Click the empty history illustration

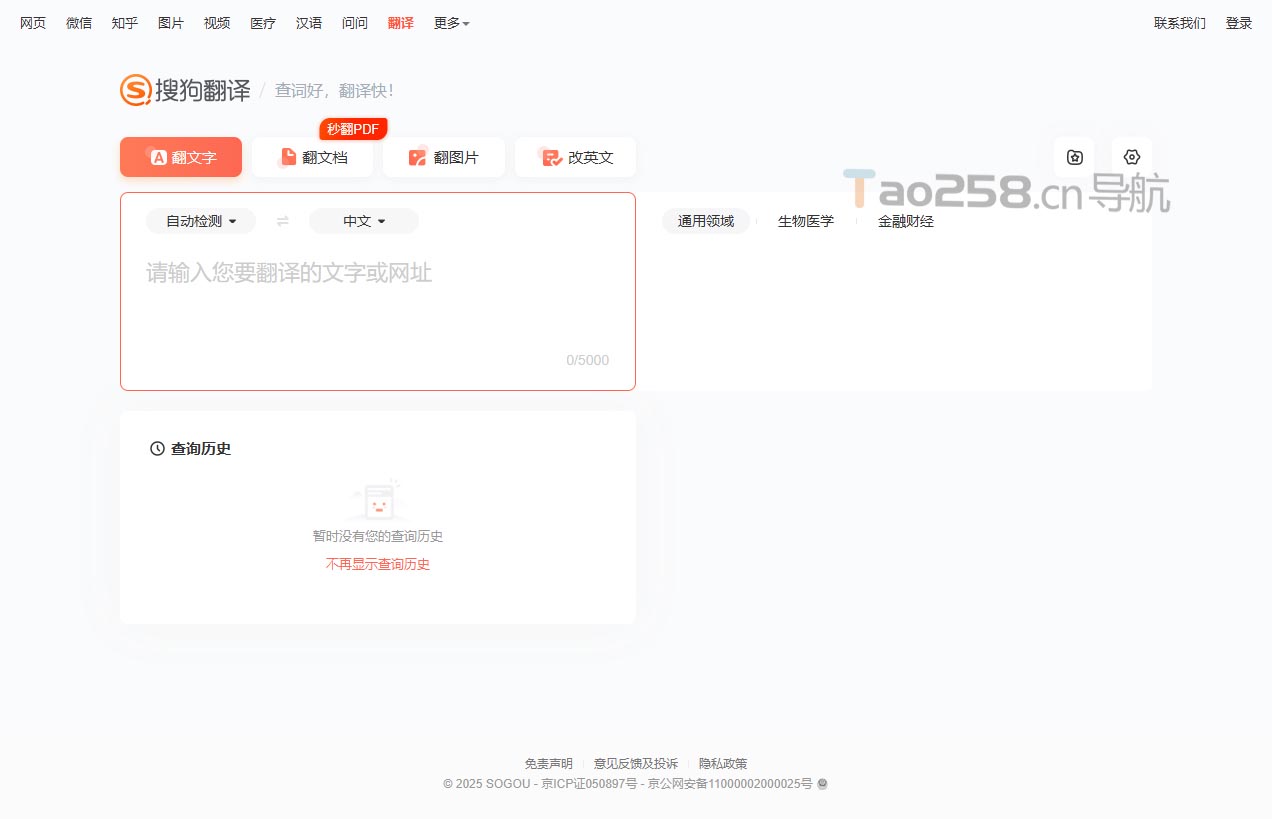[377, 499]
